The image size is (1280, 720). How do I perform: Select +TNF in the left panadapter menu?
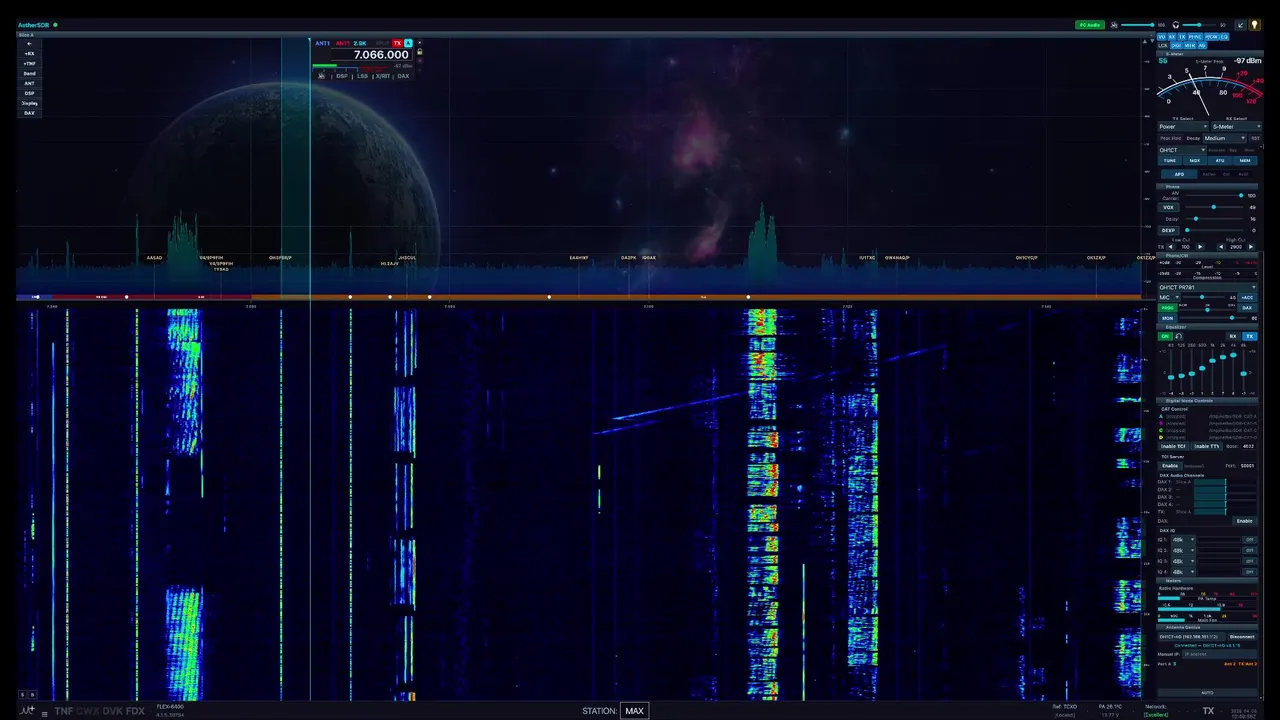point(29,64)
